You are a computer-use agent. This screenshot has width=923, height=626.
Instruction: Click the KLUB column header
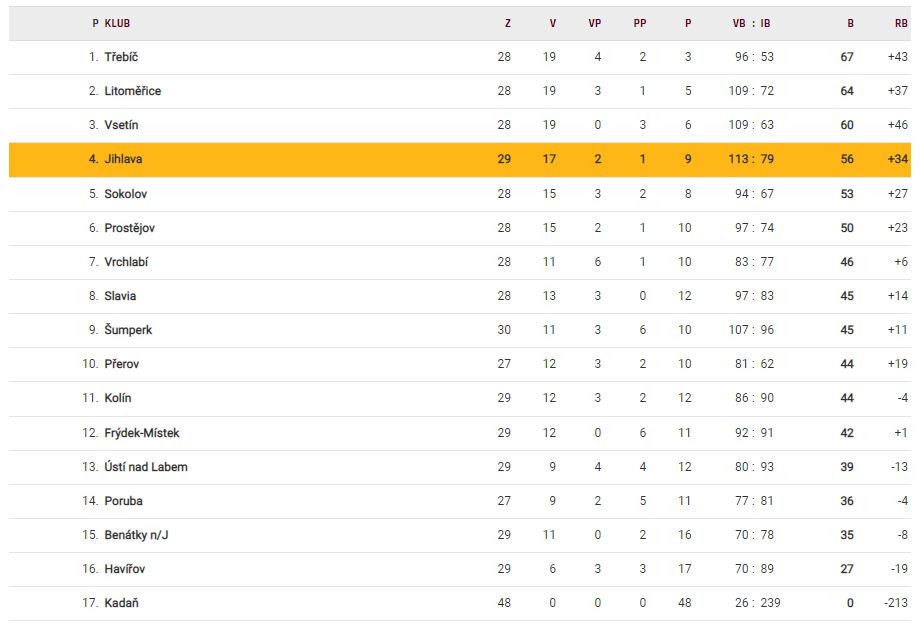(x=117, y=23)
